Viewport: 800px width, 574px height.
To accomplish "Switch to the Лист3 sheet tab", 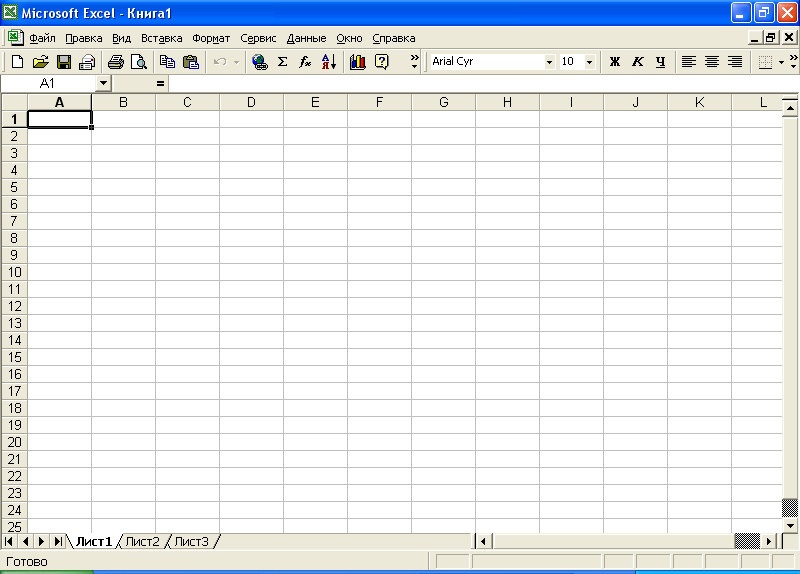I will (191, 541).
